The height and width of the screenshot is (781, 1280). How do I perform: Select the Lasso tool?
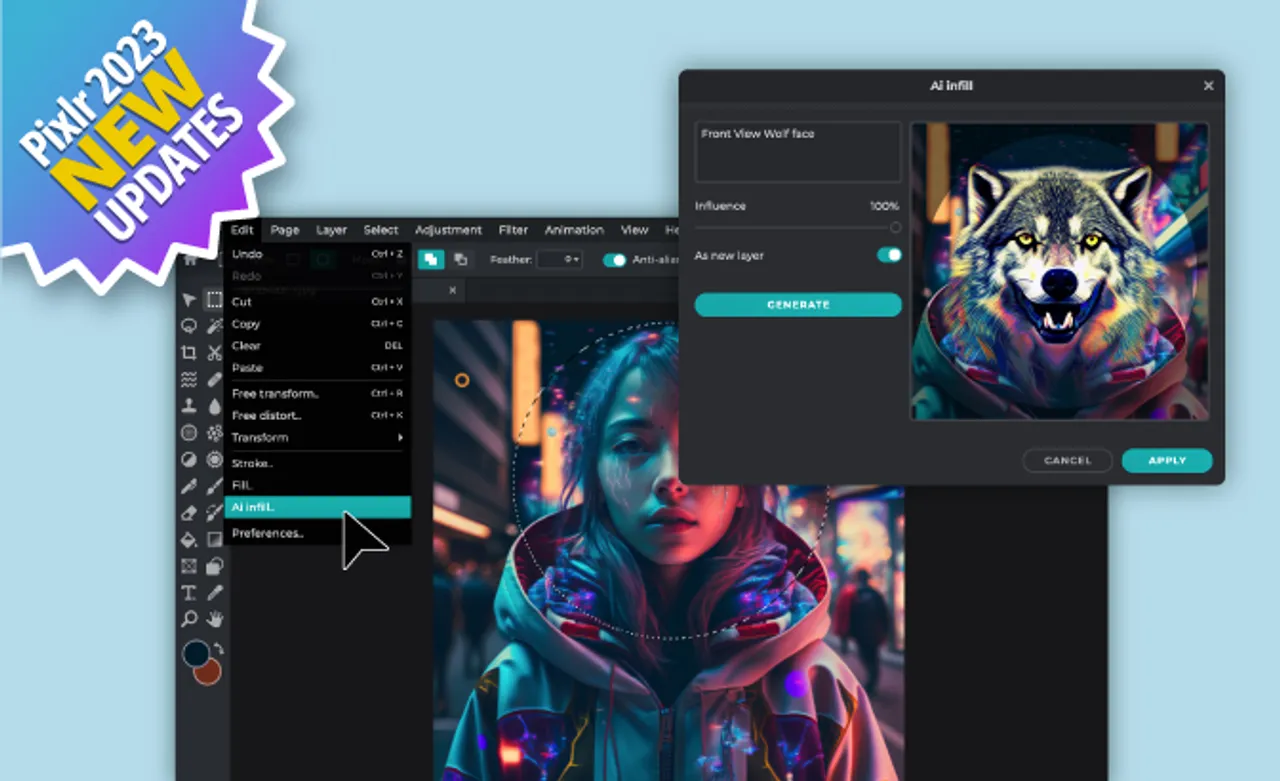[188, 326]
